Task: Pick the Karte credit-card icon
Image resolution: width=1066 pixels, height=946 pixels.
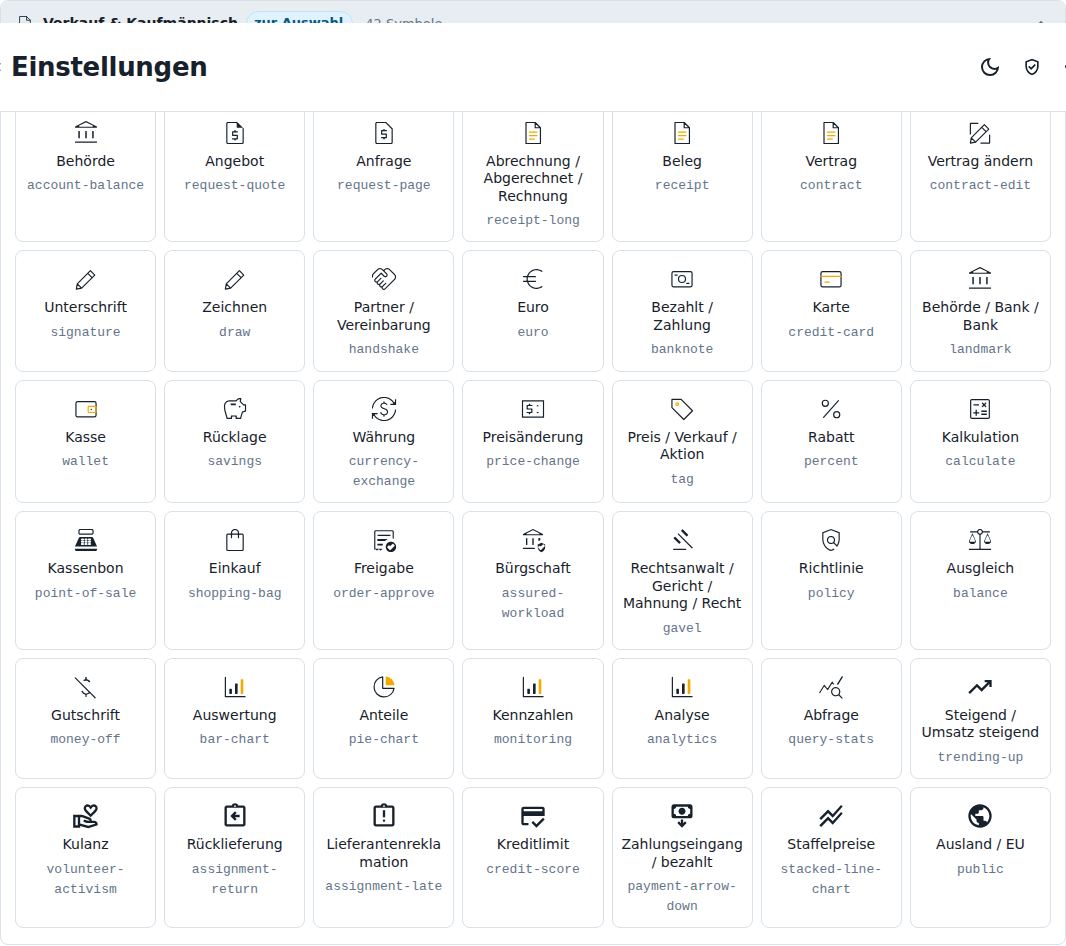Action: coord(831,279)
